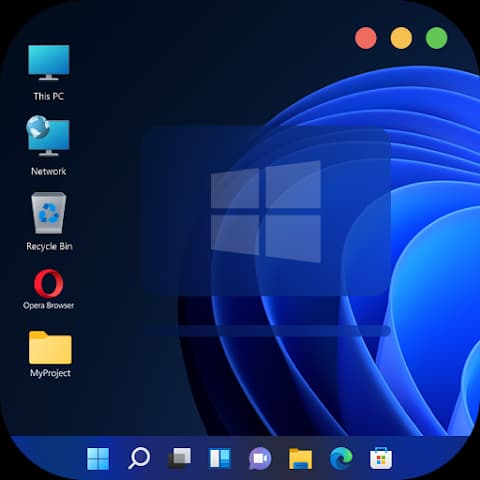Open Microsoft Store from the taskbar
Screen dimensions: 480x480
coord(381,458)
